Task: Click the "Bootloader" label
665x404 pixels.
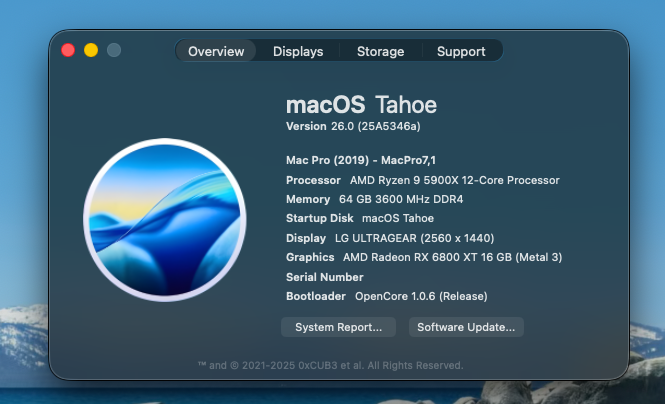Action: tap(316, 296)
